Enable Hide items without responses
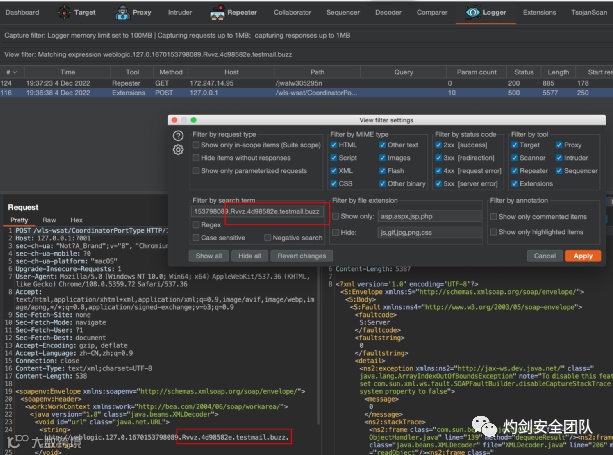 pos(196,158)
